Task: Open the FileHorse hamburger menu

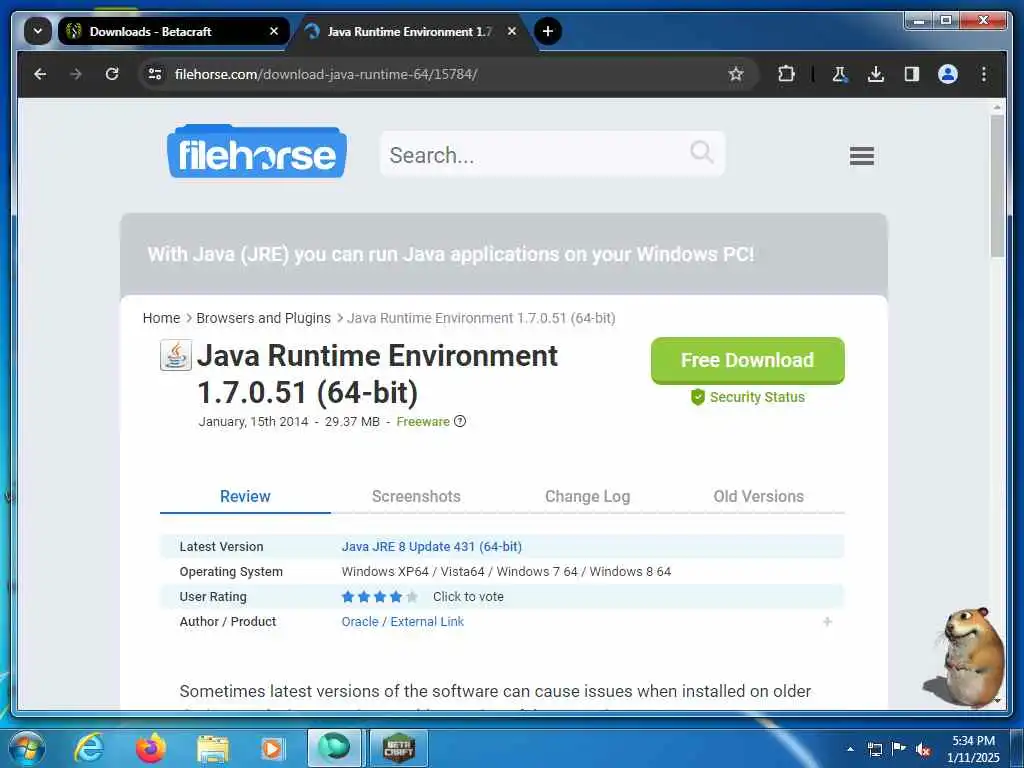Action: tap(861, 155)
